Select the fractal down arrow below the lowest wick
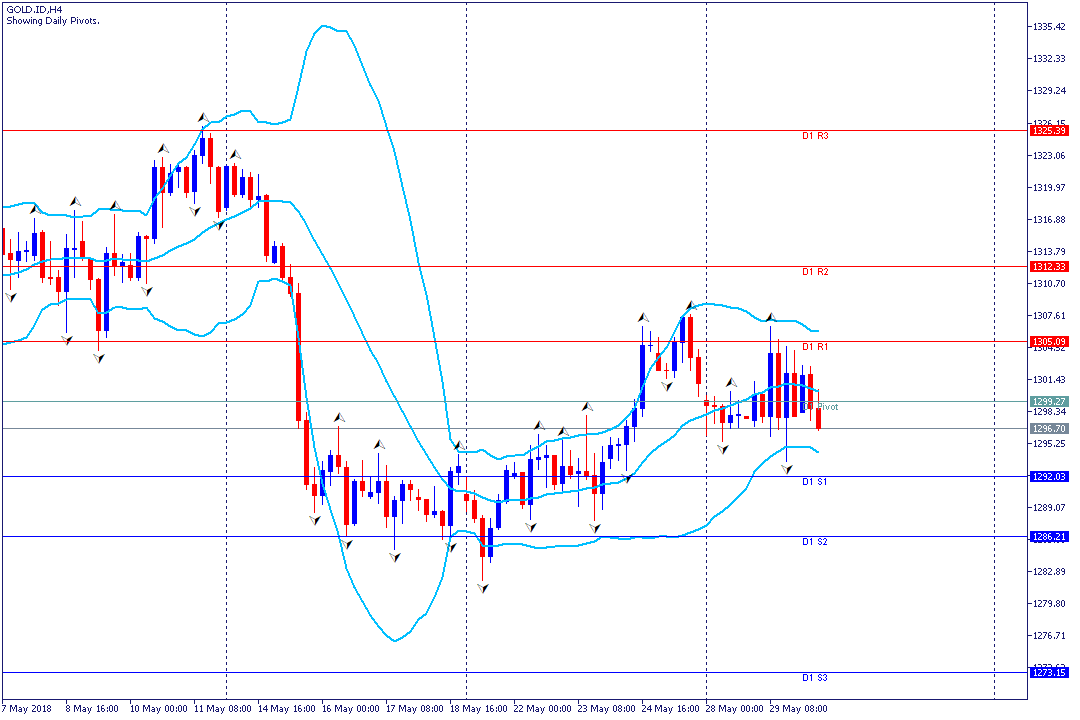The image size is (1080, 720). click(482, 589)
